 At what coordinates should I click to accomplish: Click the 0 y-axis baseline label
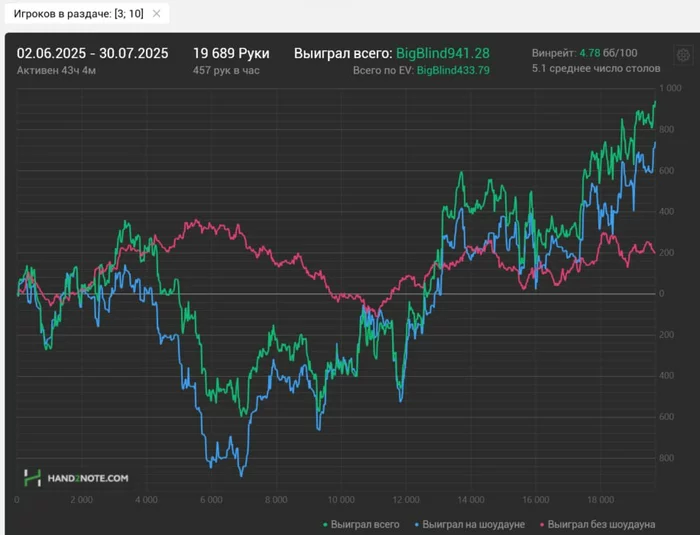(x=662, y=294)
